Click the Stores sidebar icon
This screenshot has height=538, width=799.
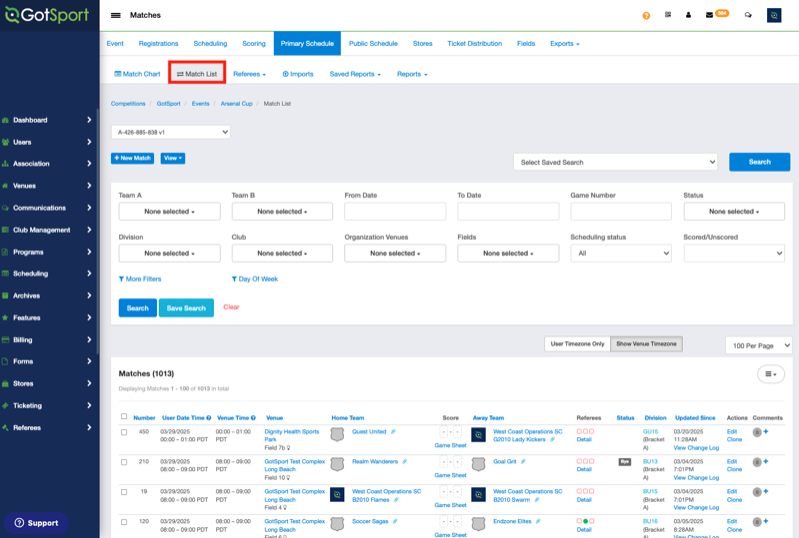(x=5, y=383)
